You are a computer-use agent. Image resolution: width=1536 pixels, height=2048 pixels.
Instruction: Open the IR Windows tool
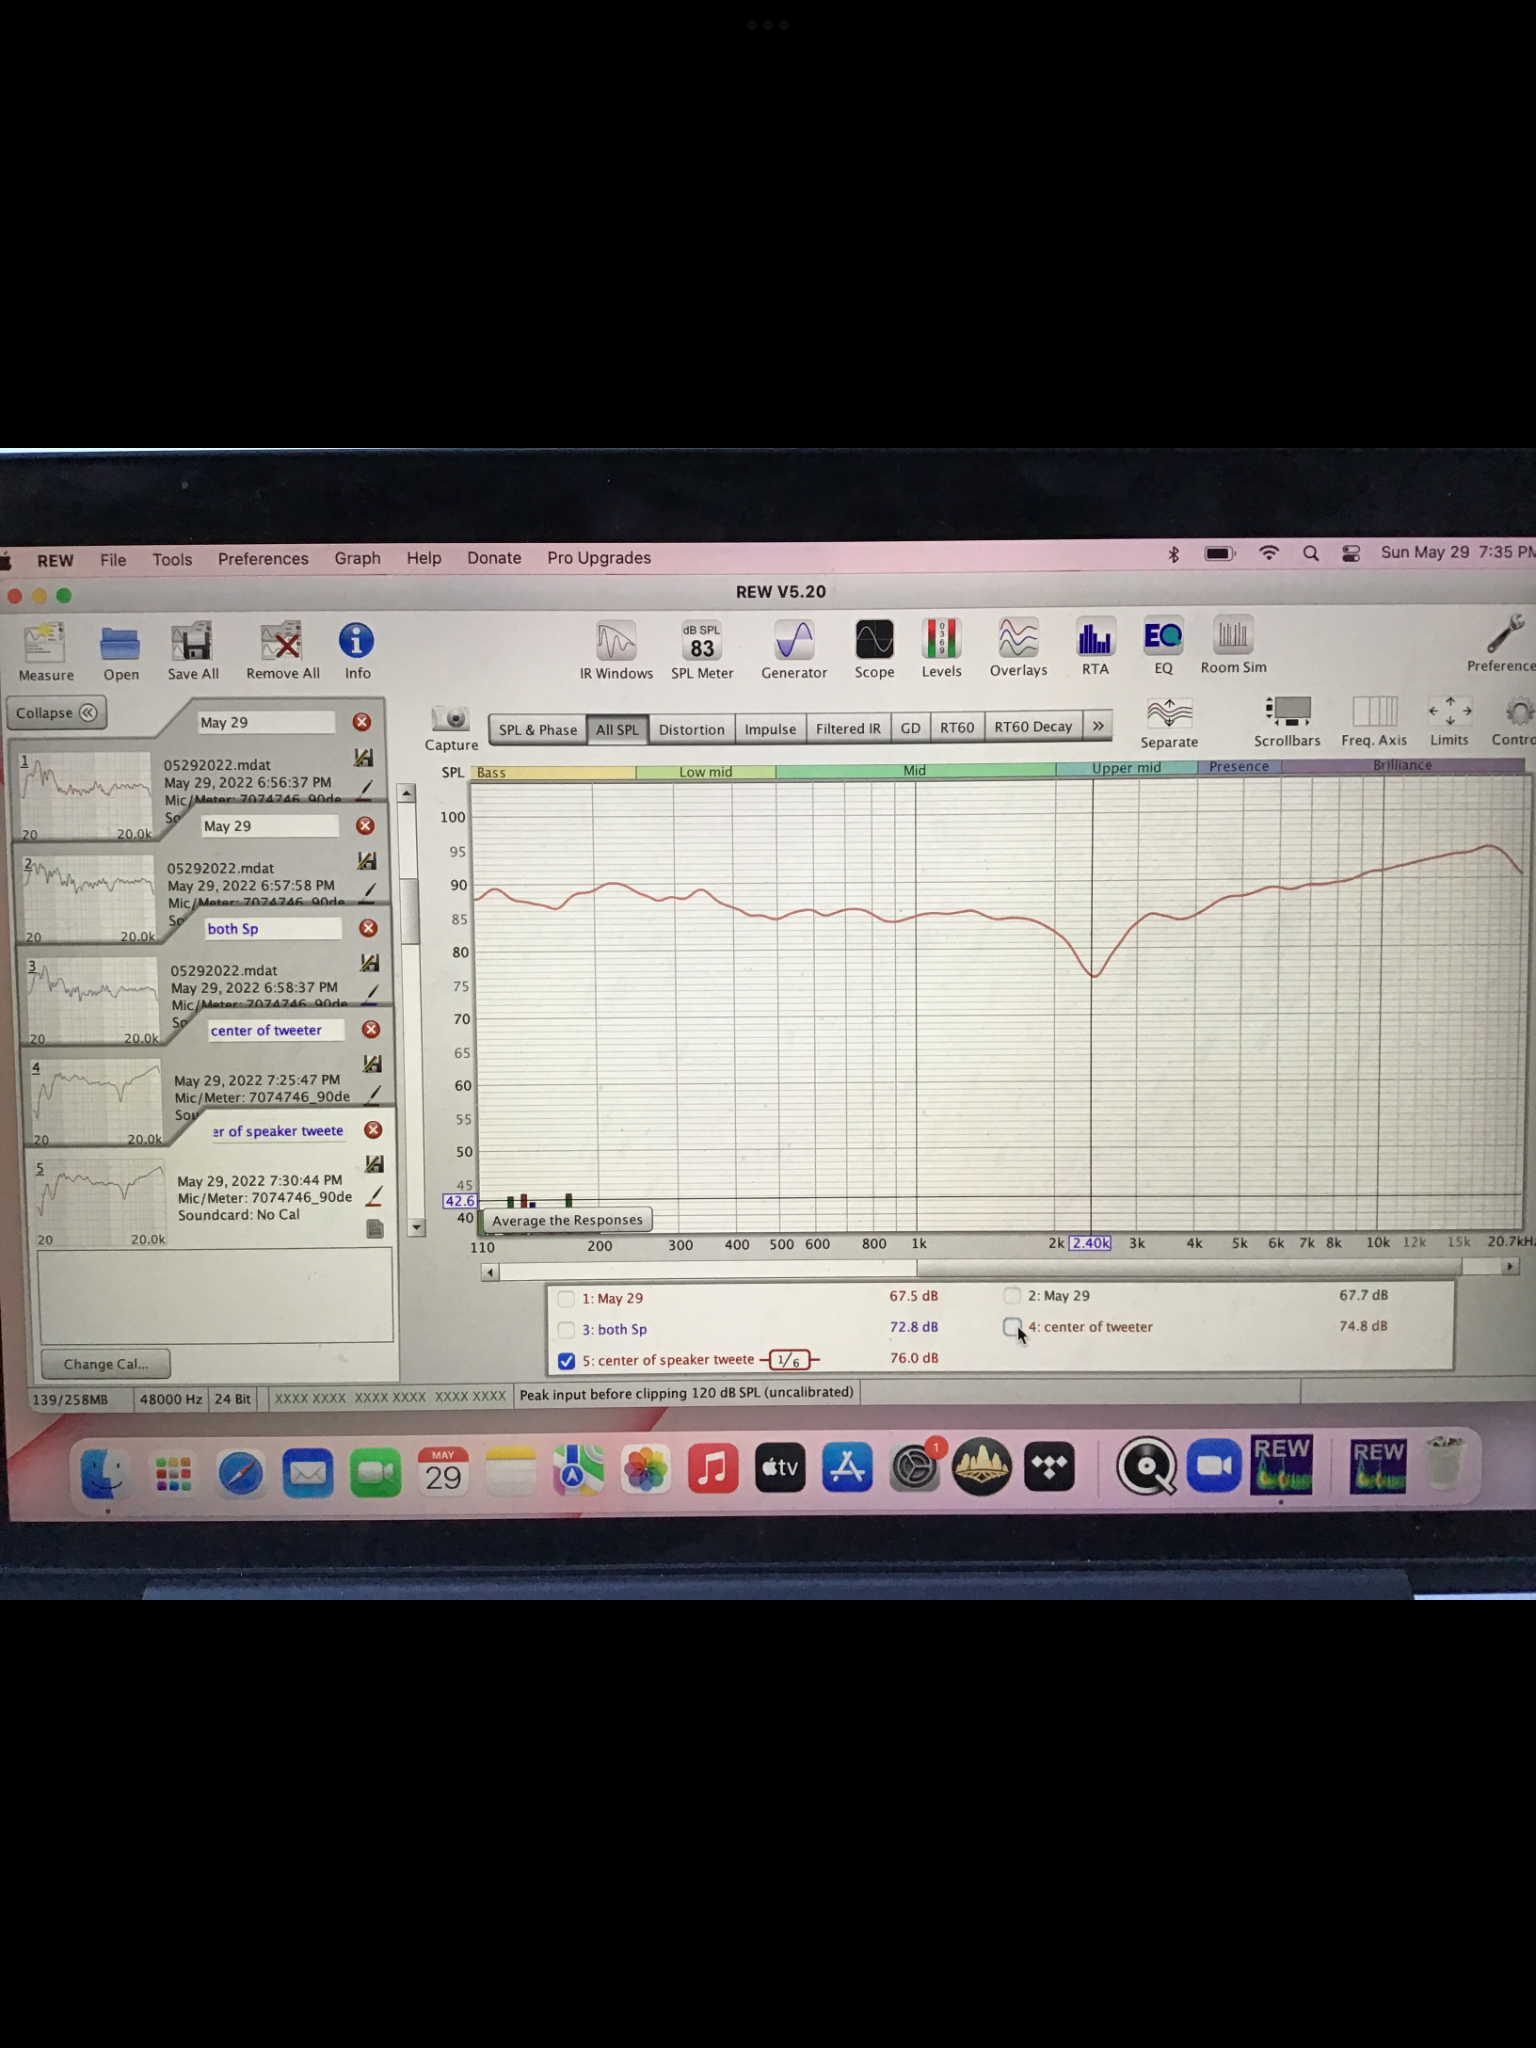coord(616,641)
